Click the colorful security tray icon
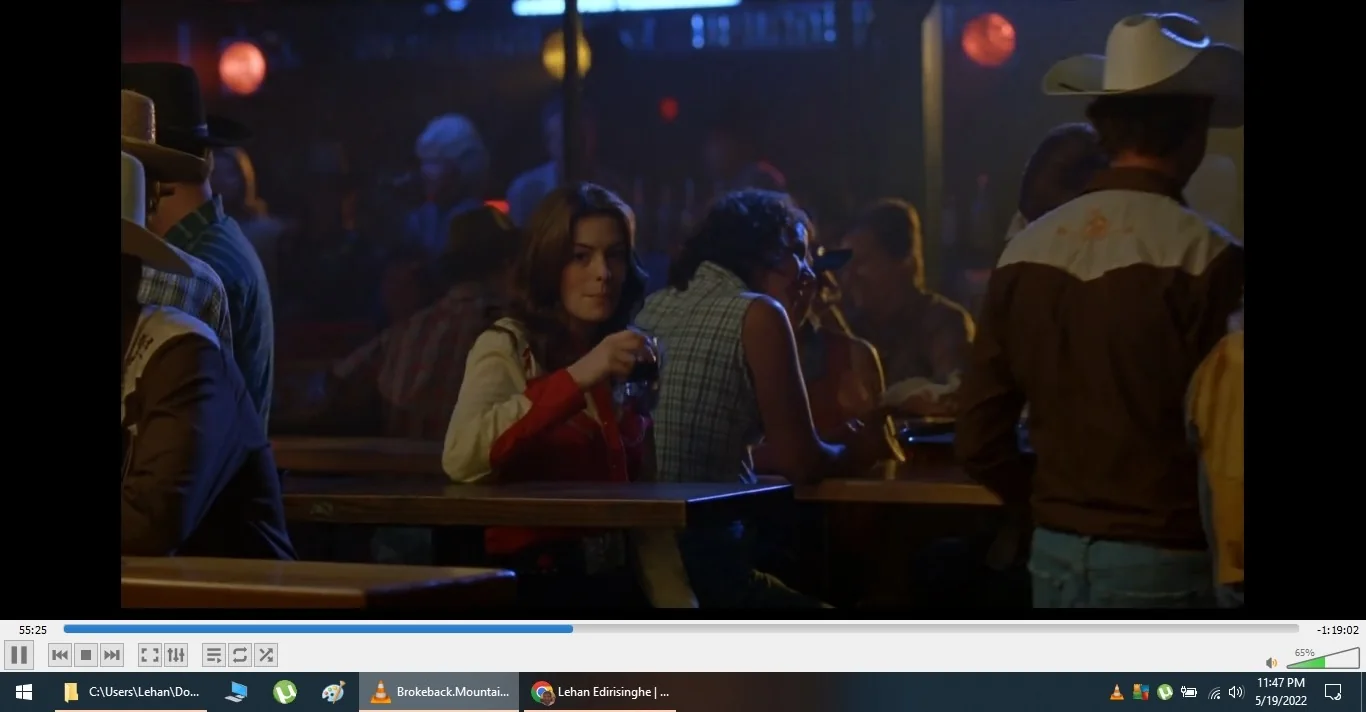This screenshot has height=712, width=1366. click(1141, 692)
